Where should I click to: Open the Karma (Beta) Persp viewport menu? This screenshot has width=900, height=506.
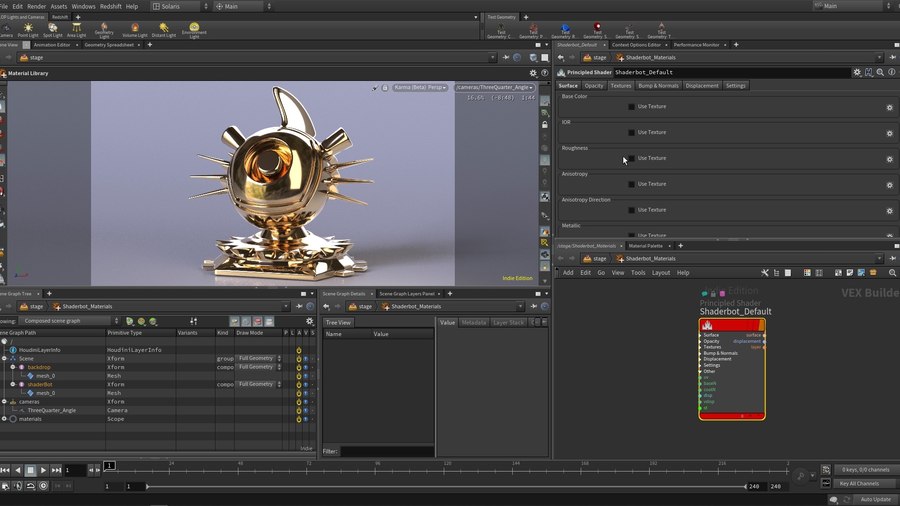(x=420, y=88)
